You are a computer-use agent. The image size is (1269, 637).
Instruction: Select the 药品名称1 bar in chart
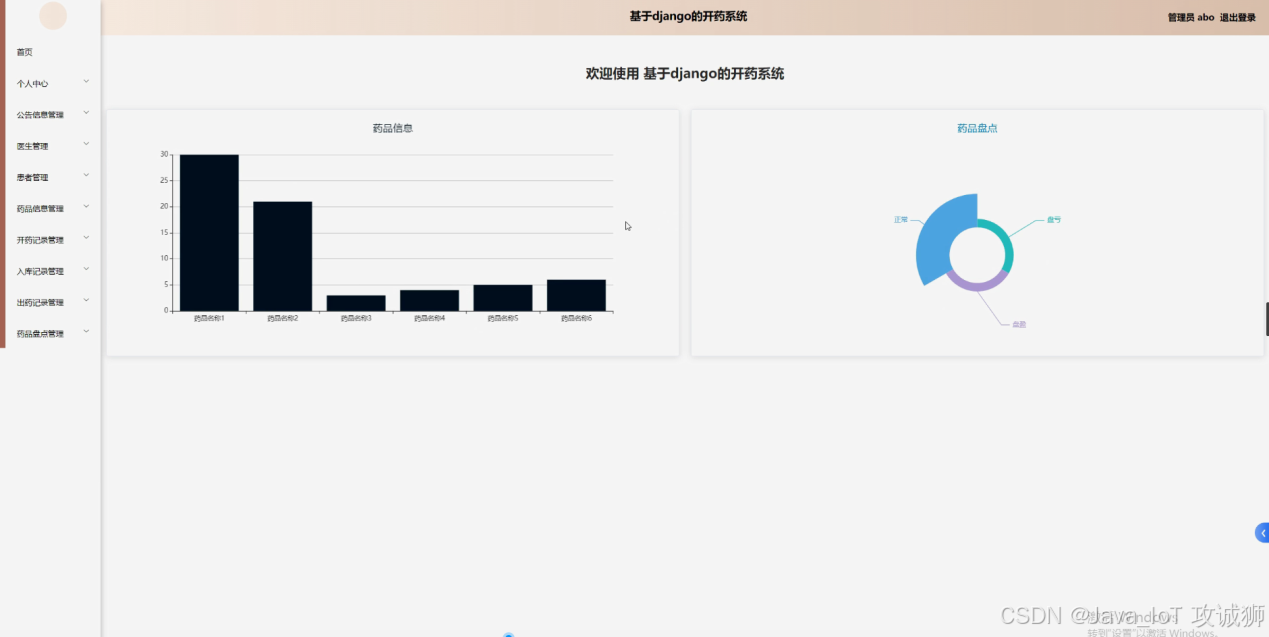(209, 233)
